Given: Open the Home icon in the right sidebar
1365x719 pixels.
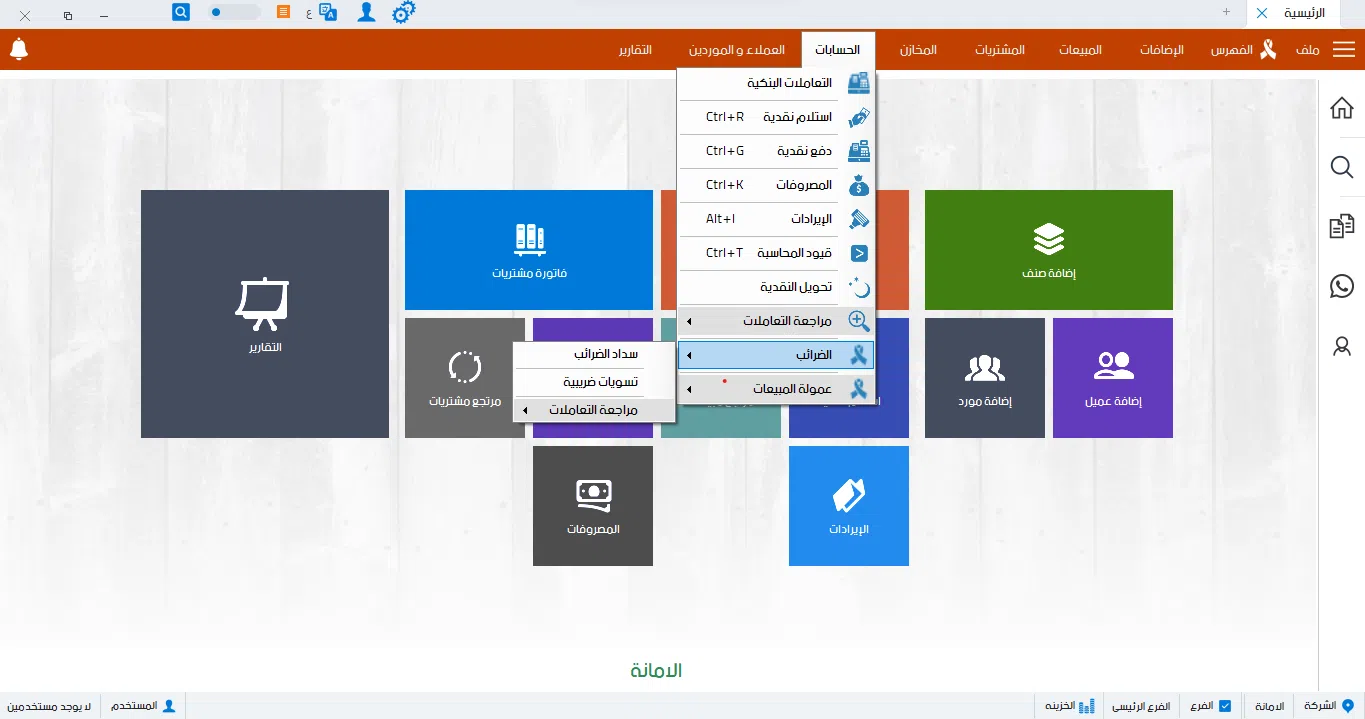Looking at the screenshot, I should 1341,107.
